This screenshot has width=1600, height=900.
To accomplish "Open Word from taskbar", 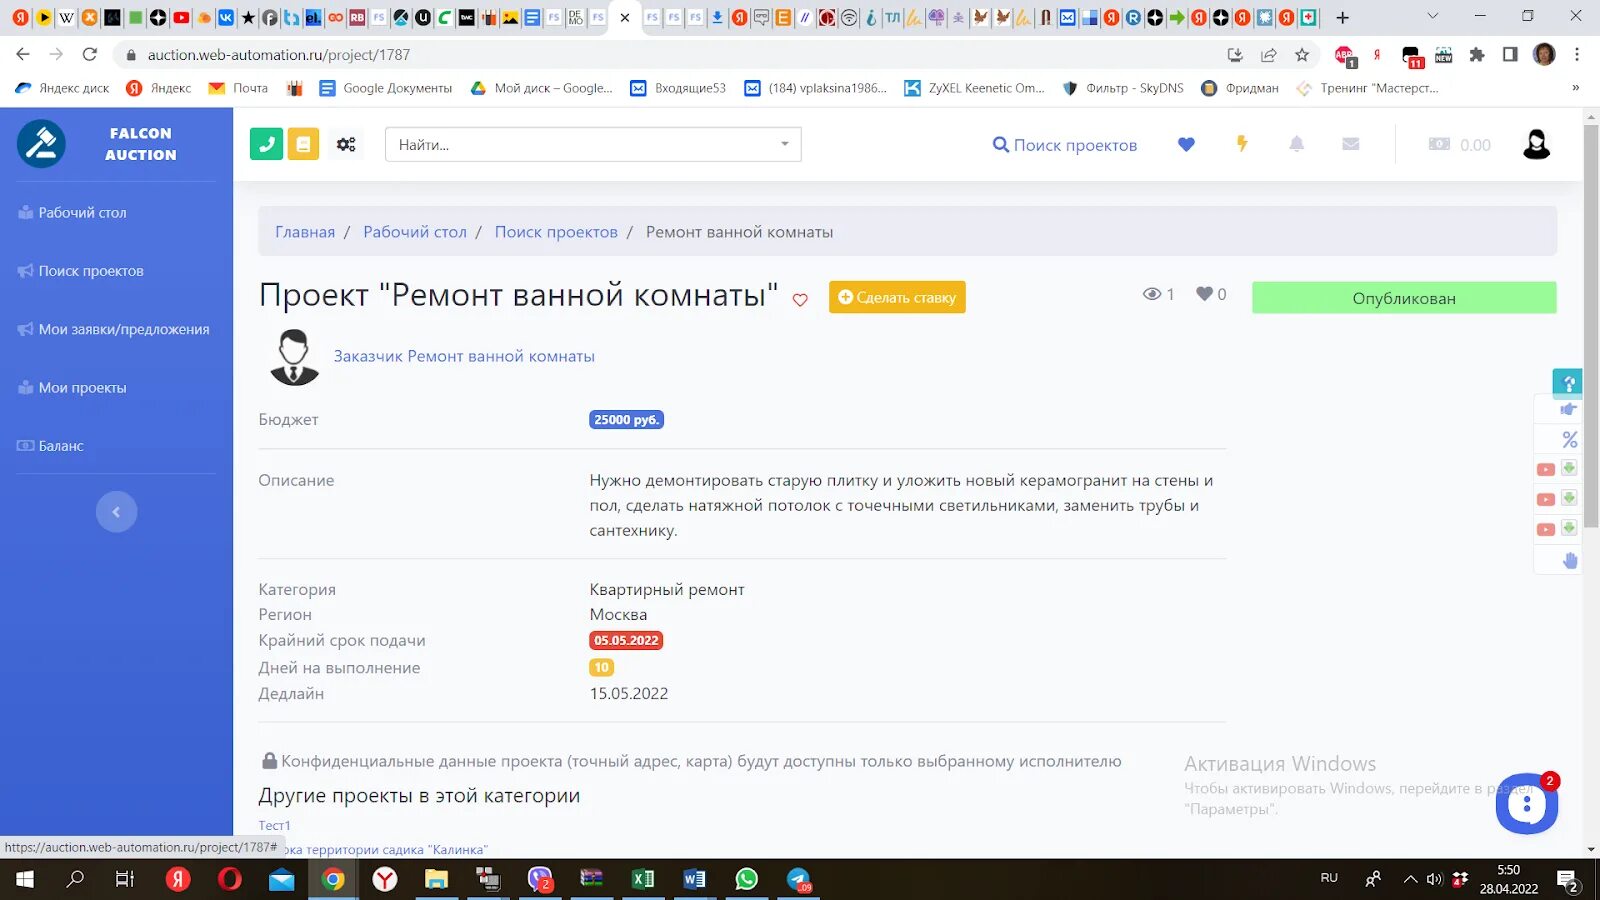I will 694,879.
